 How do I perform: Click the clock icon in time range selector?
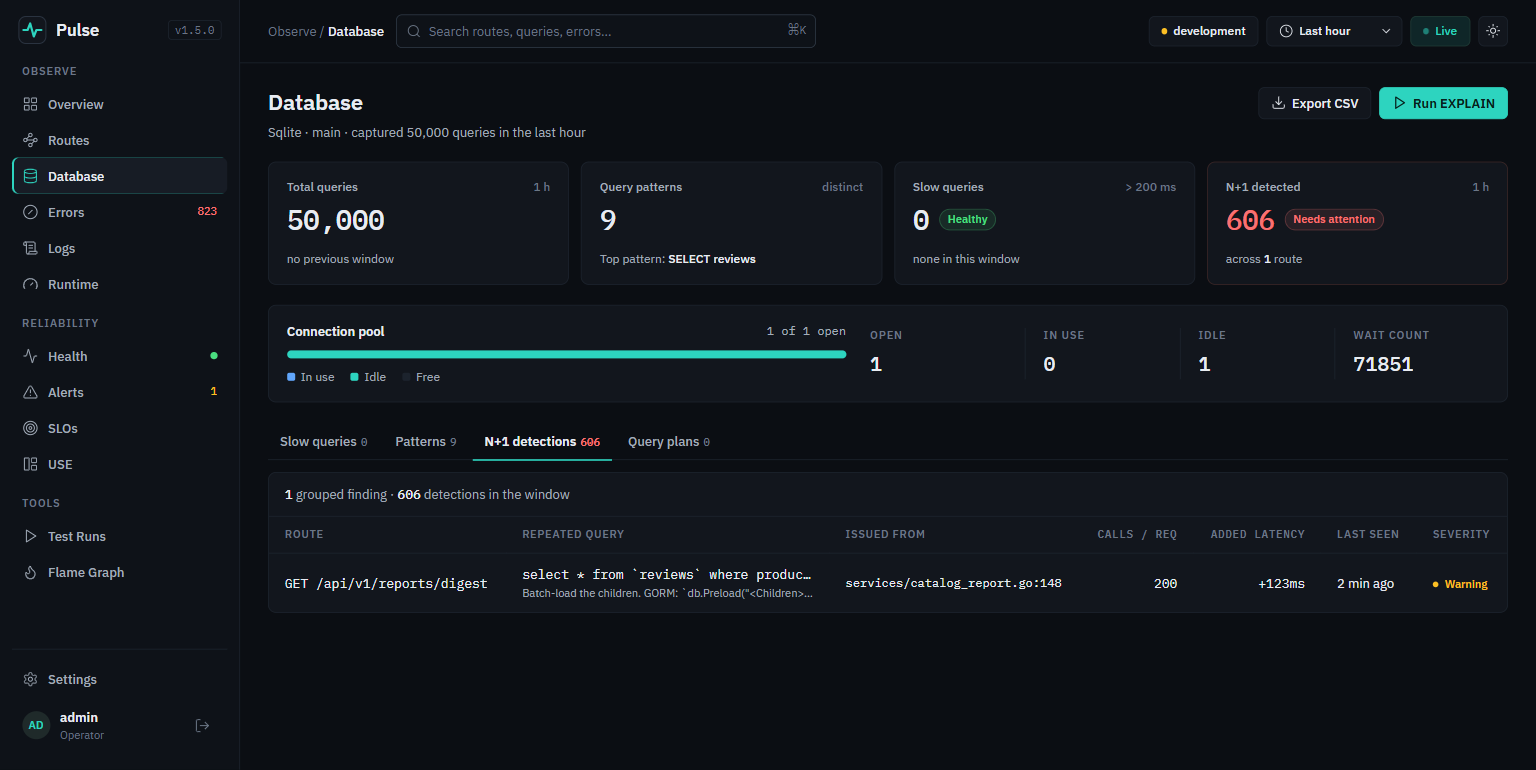[x=1286, y=31]
